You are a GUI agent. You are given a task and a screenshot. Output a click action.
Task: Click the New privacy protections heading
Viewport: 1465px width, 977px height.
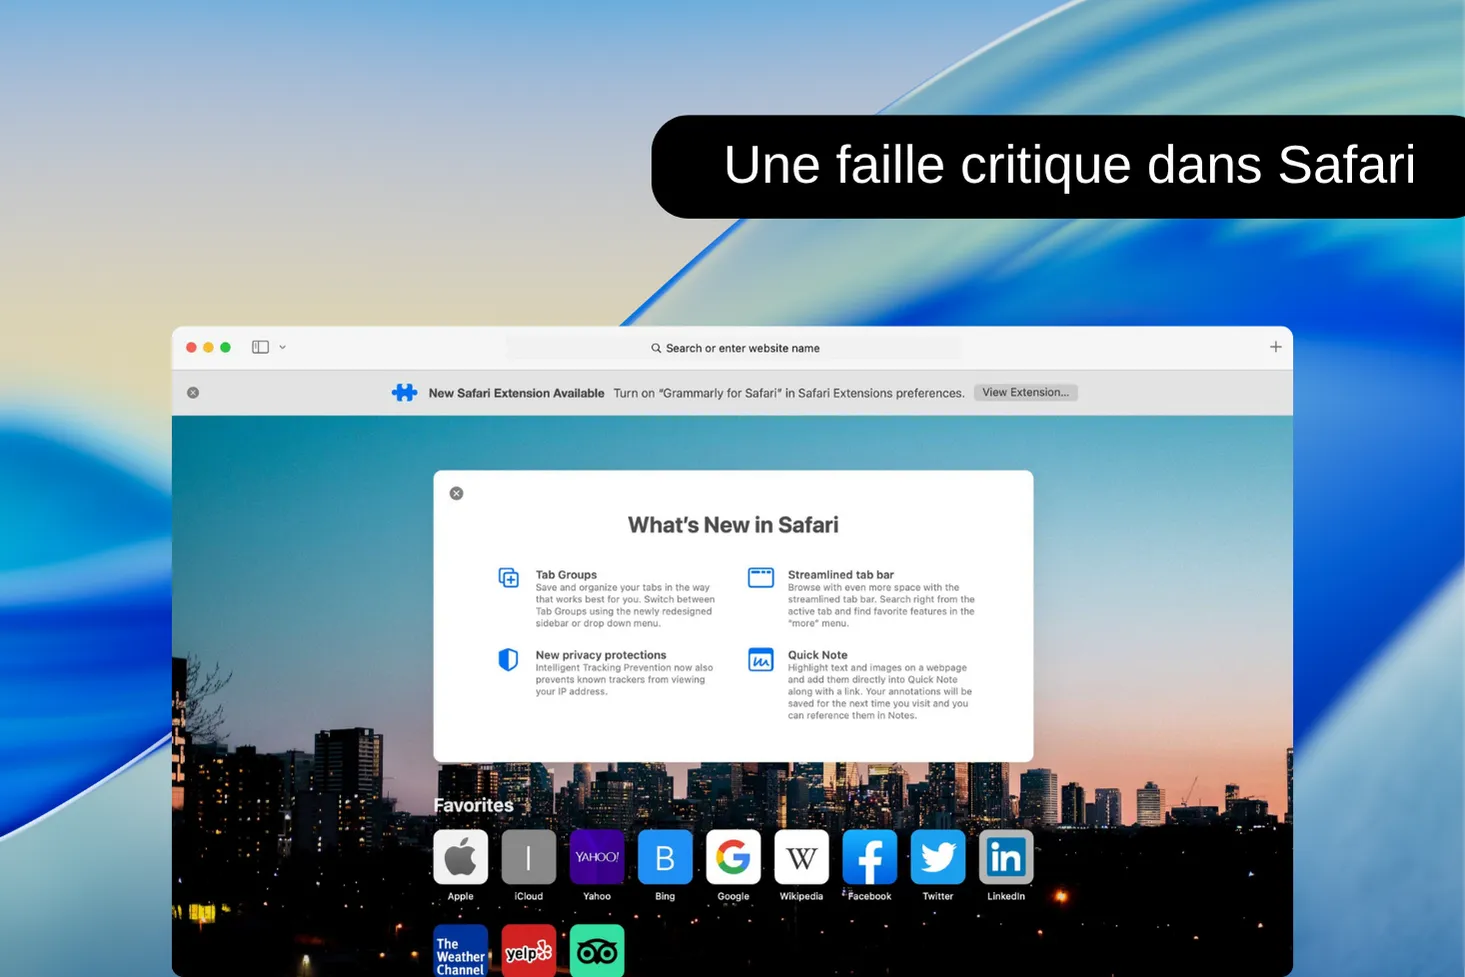601,655
